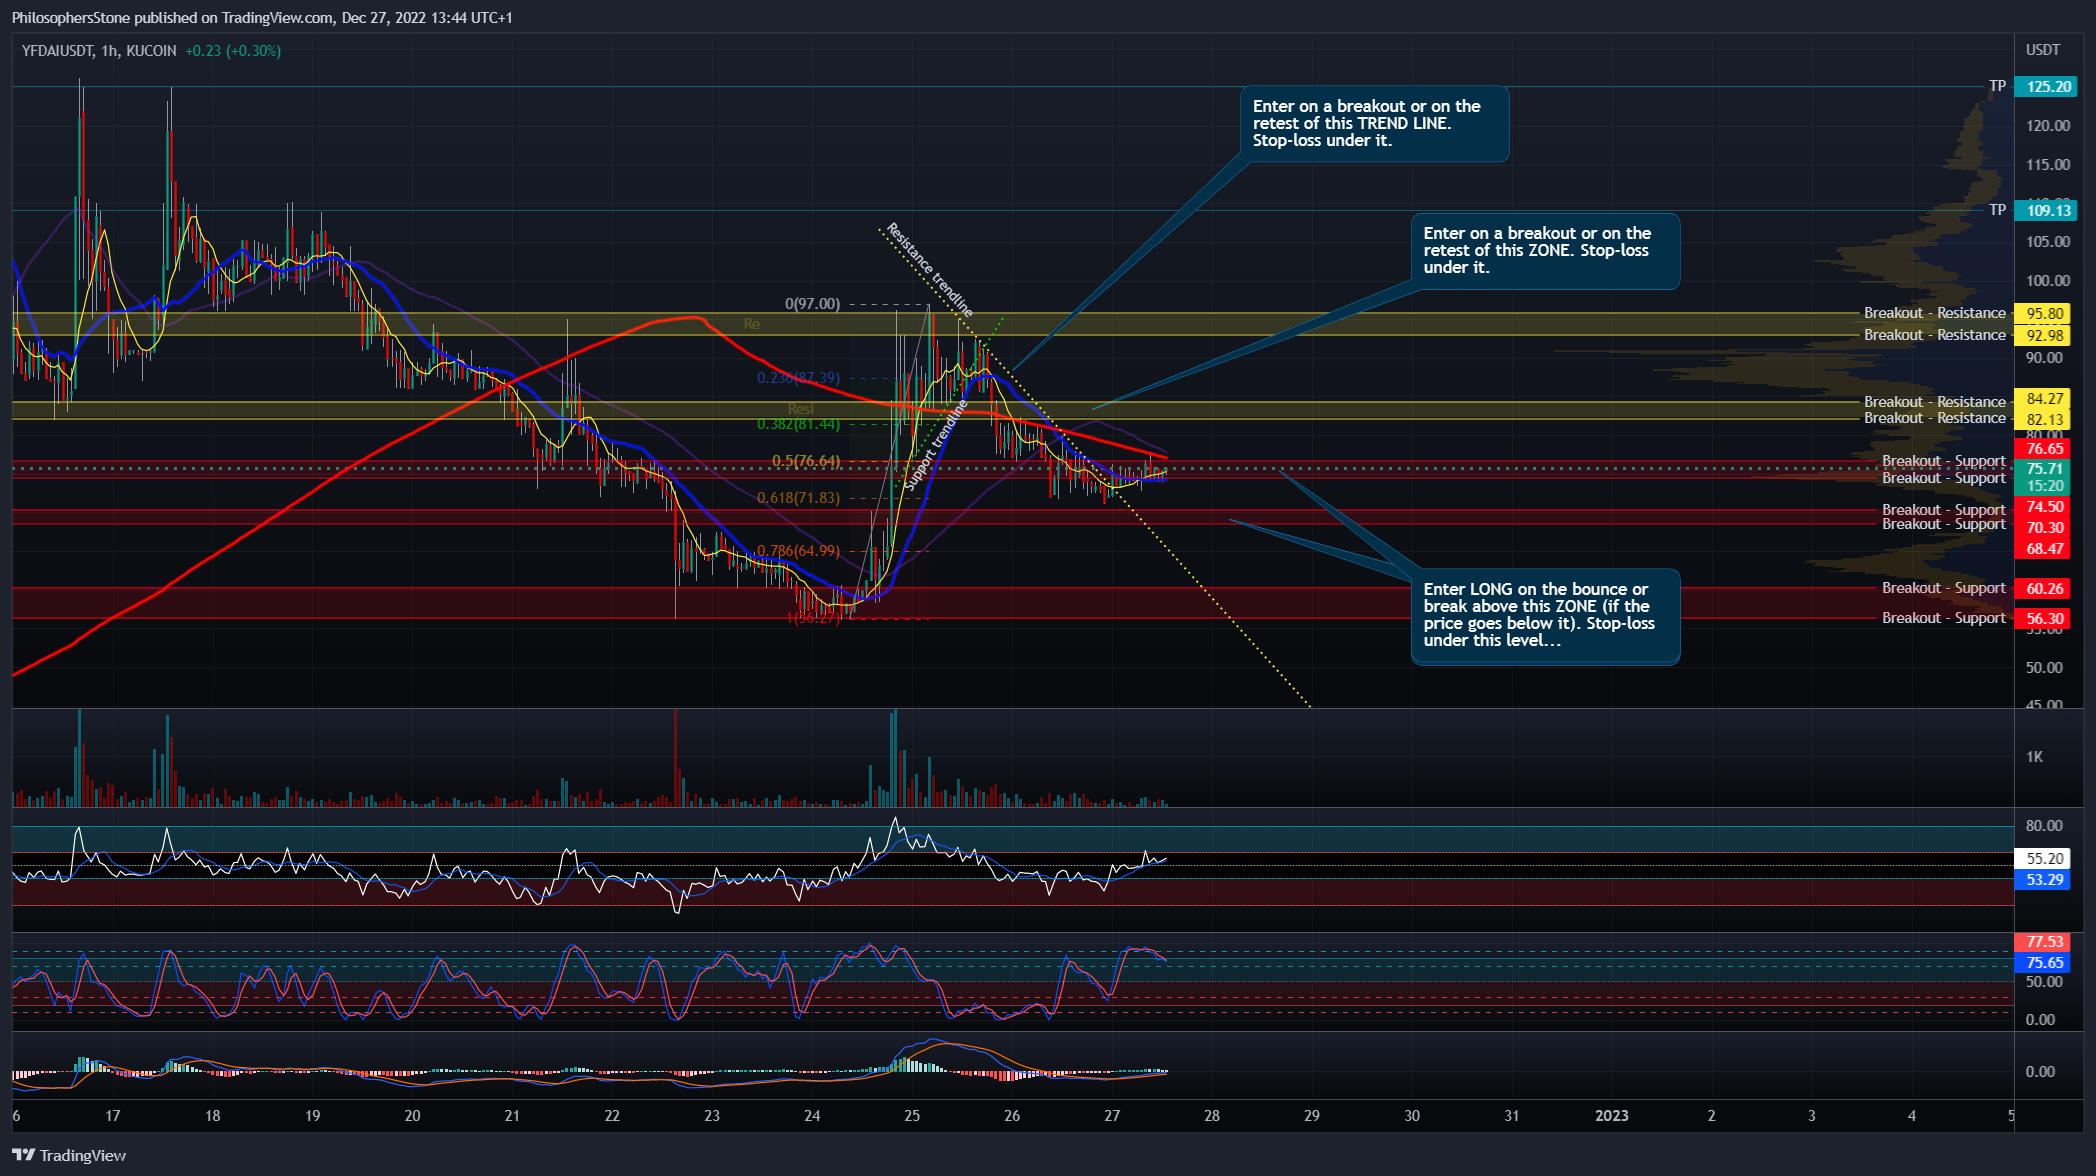Click the TREND LINE entry annotation box
Image resolution: width=2096 pixels, height=1176 pixels.
tap(1374, 124)
